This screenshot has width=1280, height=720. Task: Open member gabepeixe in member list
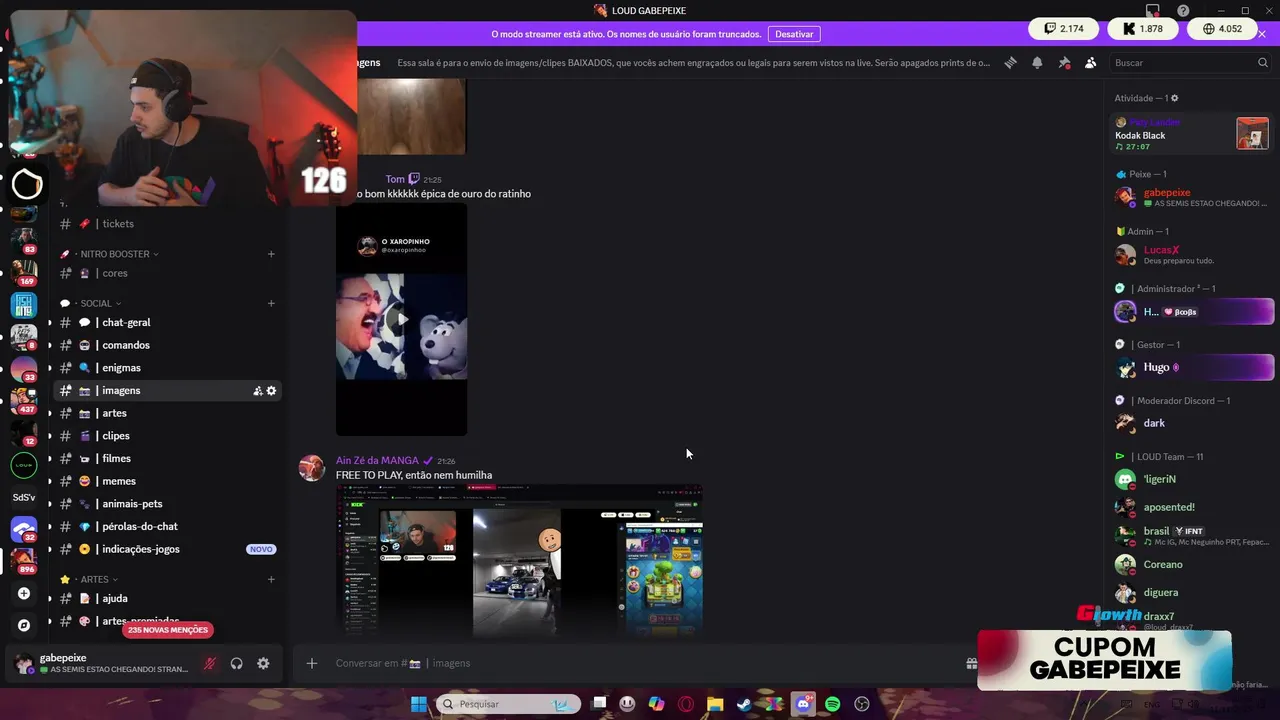click(1192, 197)
